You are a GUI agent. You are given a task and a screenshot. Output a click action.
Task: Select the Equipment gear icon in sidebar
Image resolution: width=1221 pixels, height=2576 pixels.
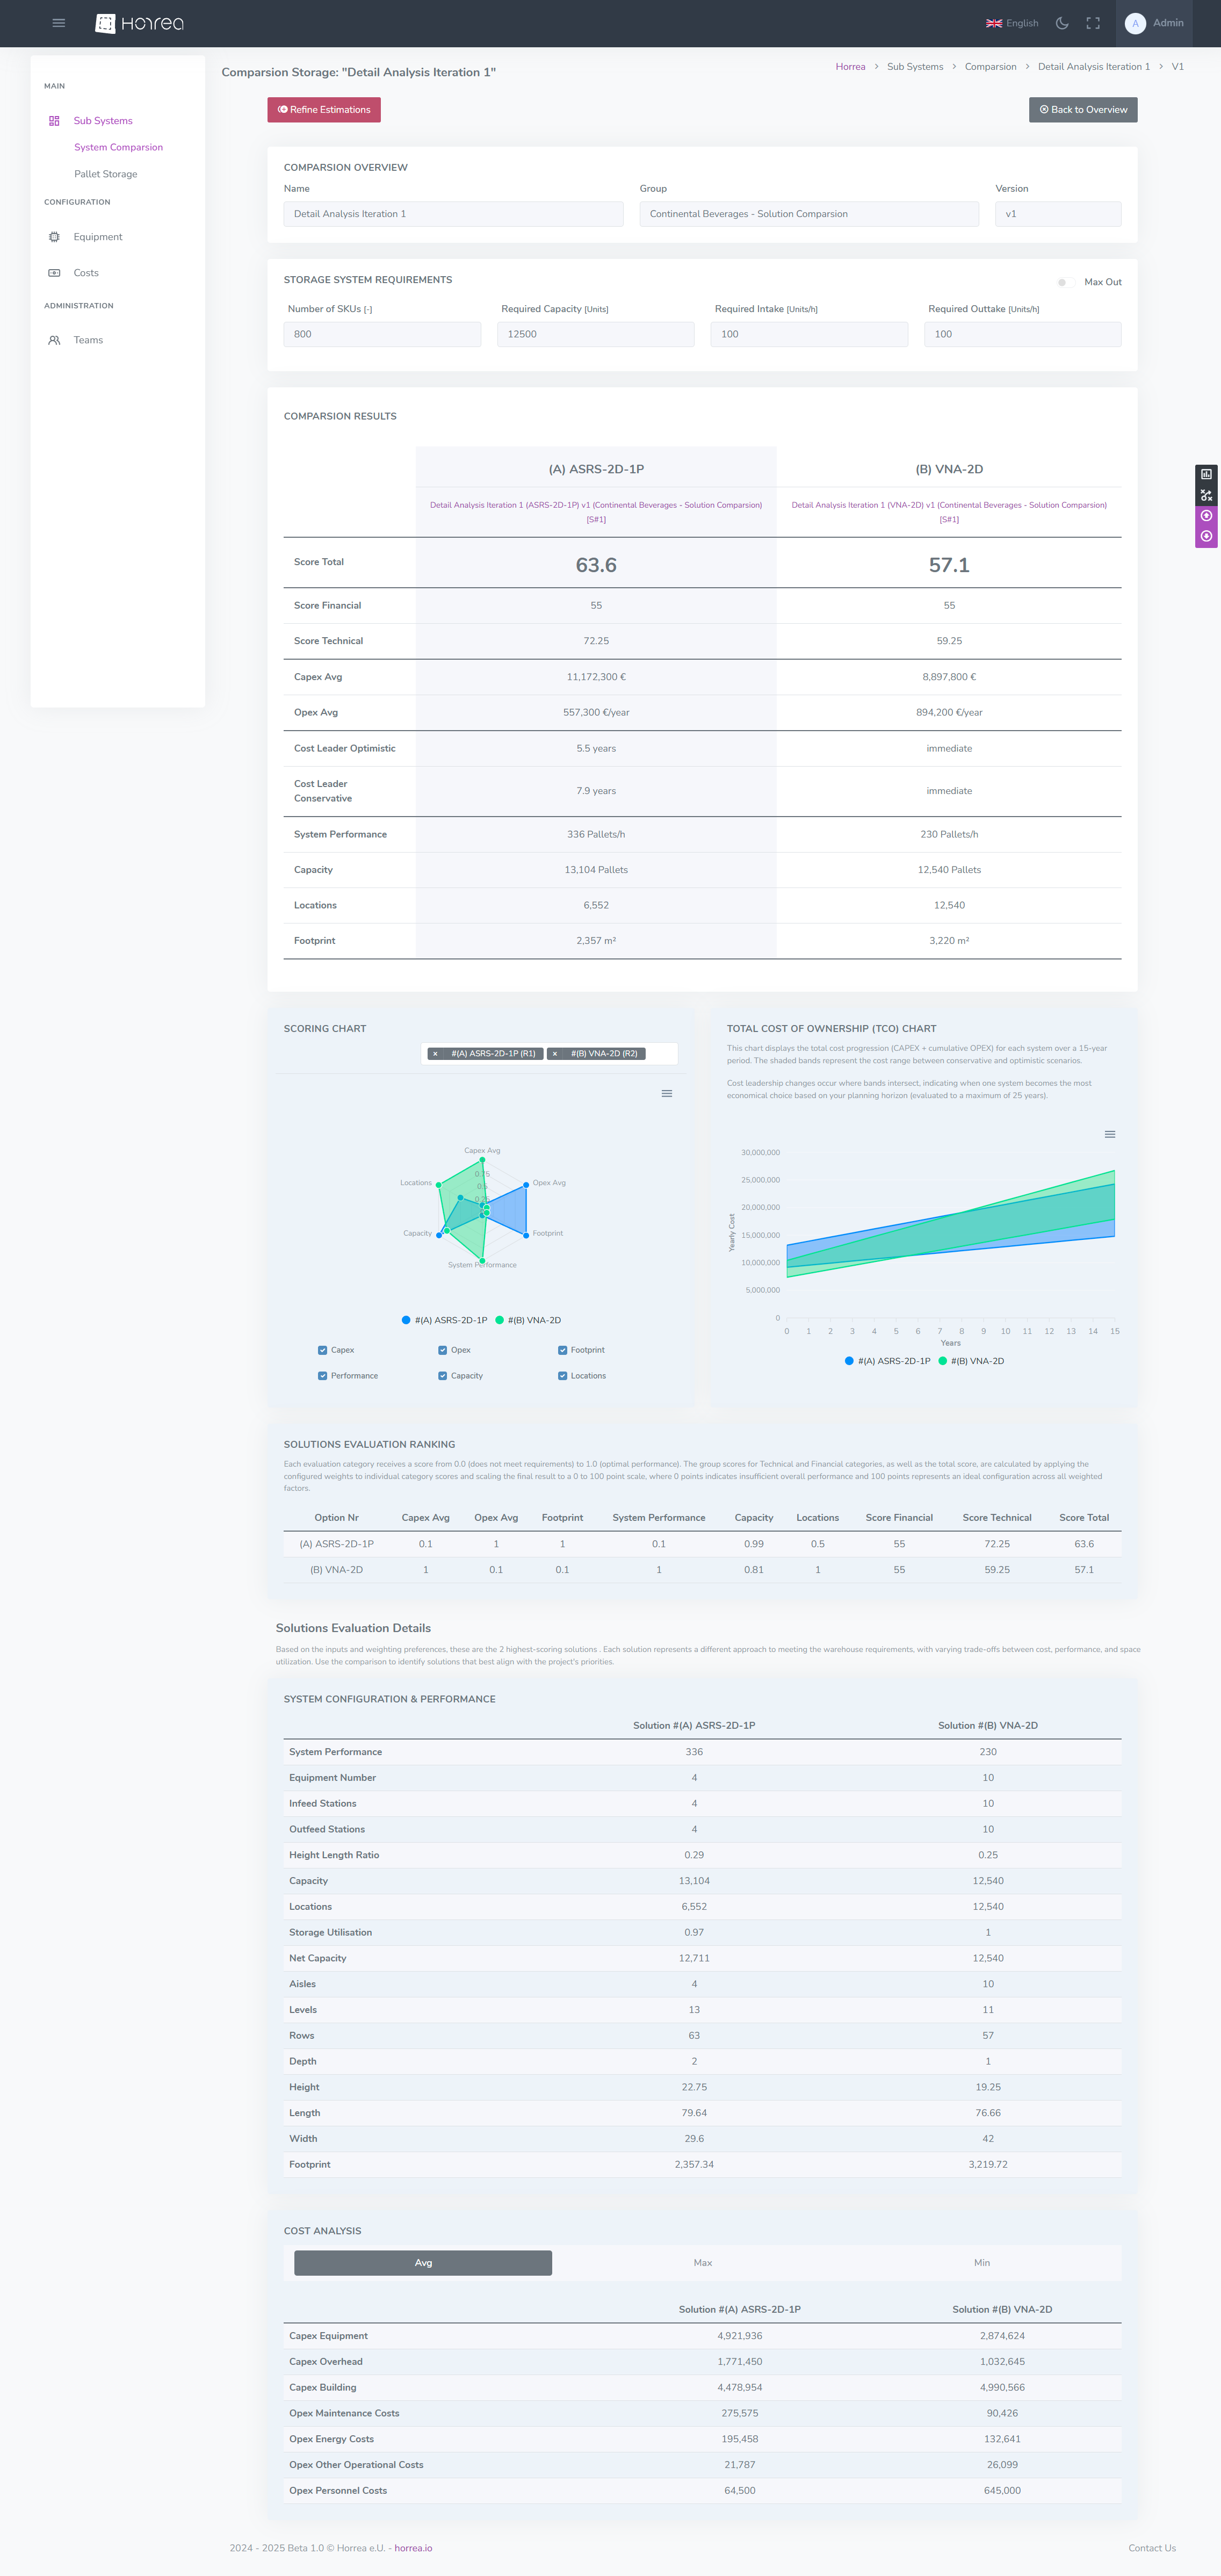[54, 236]
